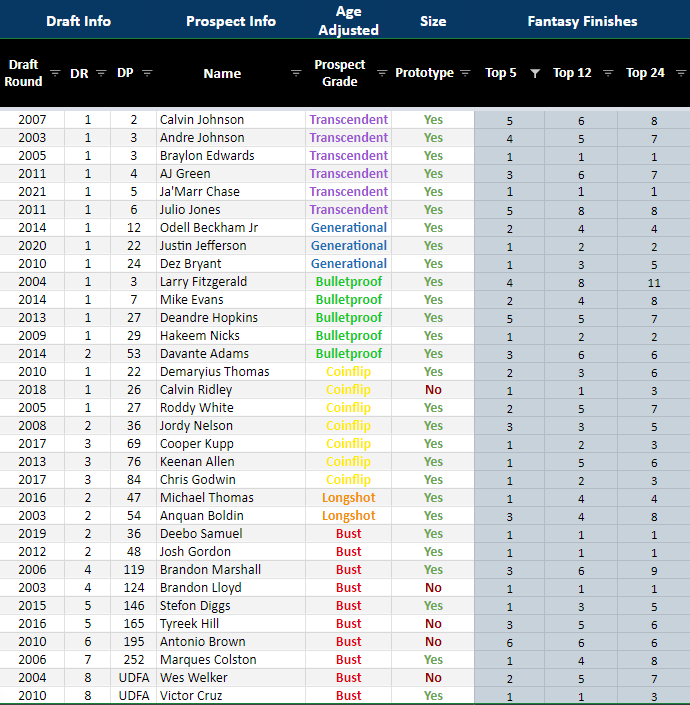Click the Larry Fitzgerald name cell
The image size is (690, 705).
click(x=231, y=281)
